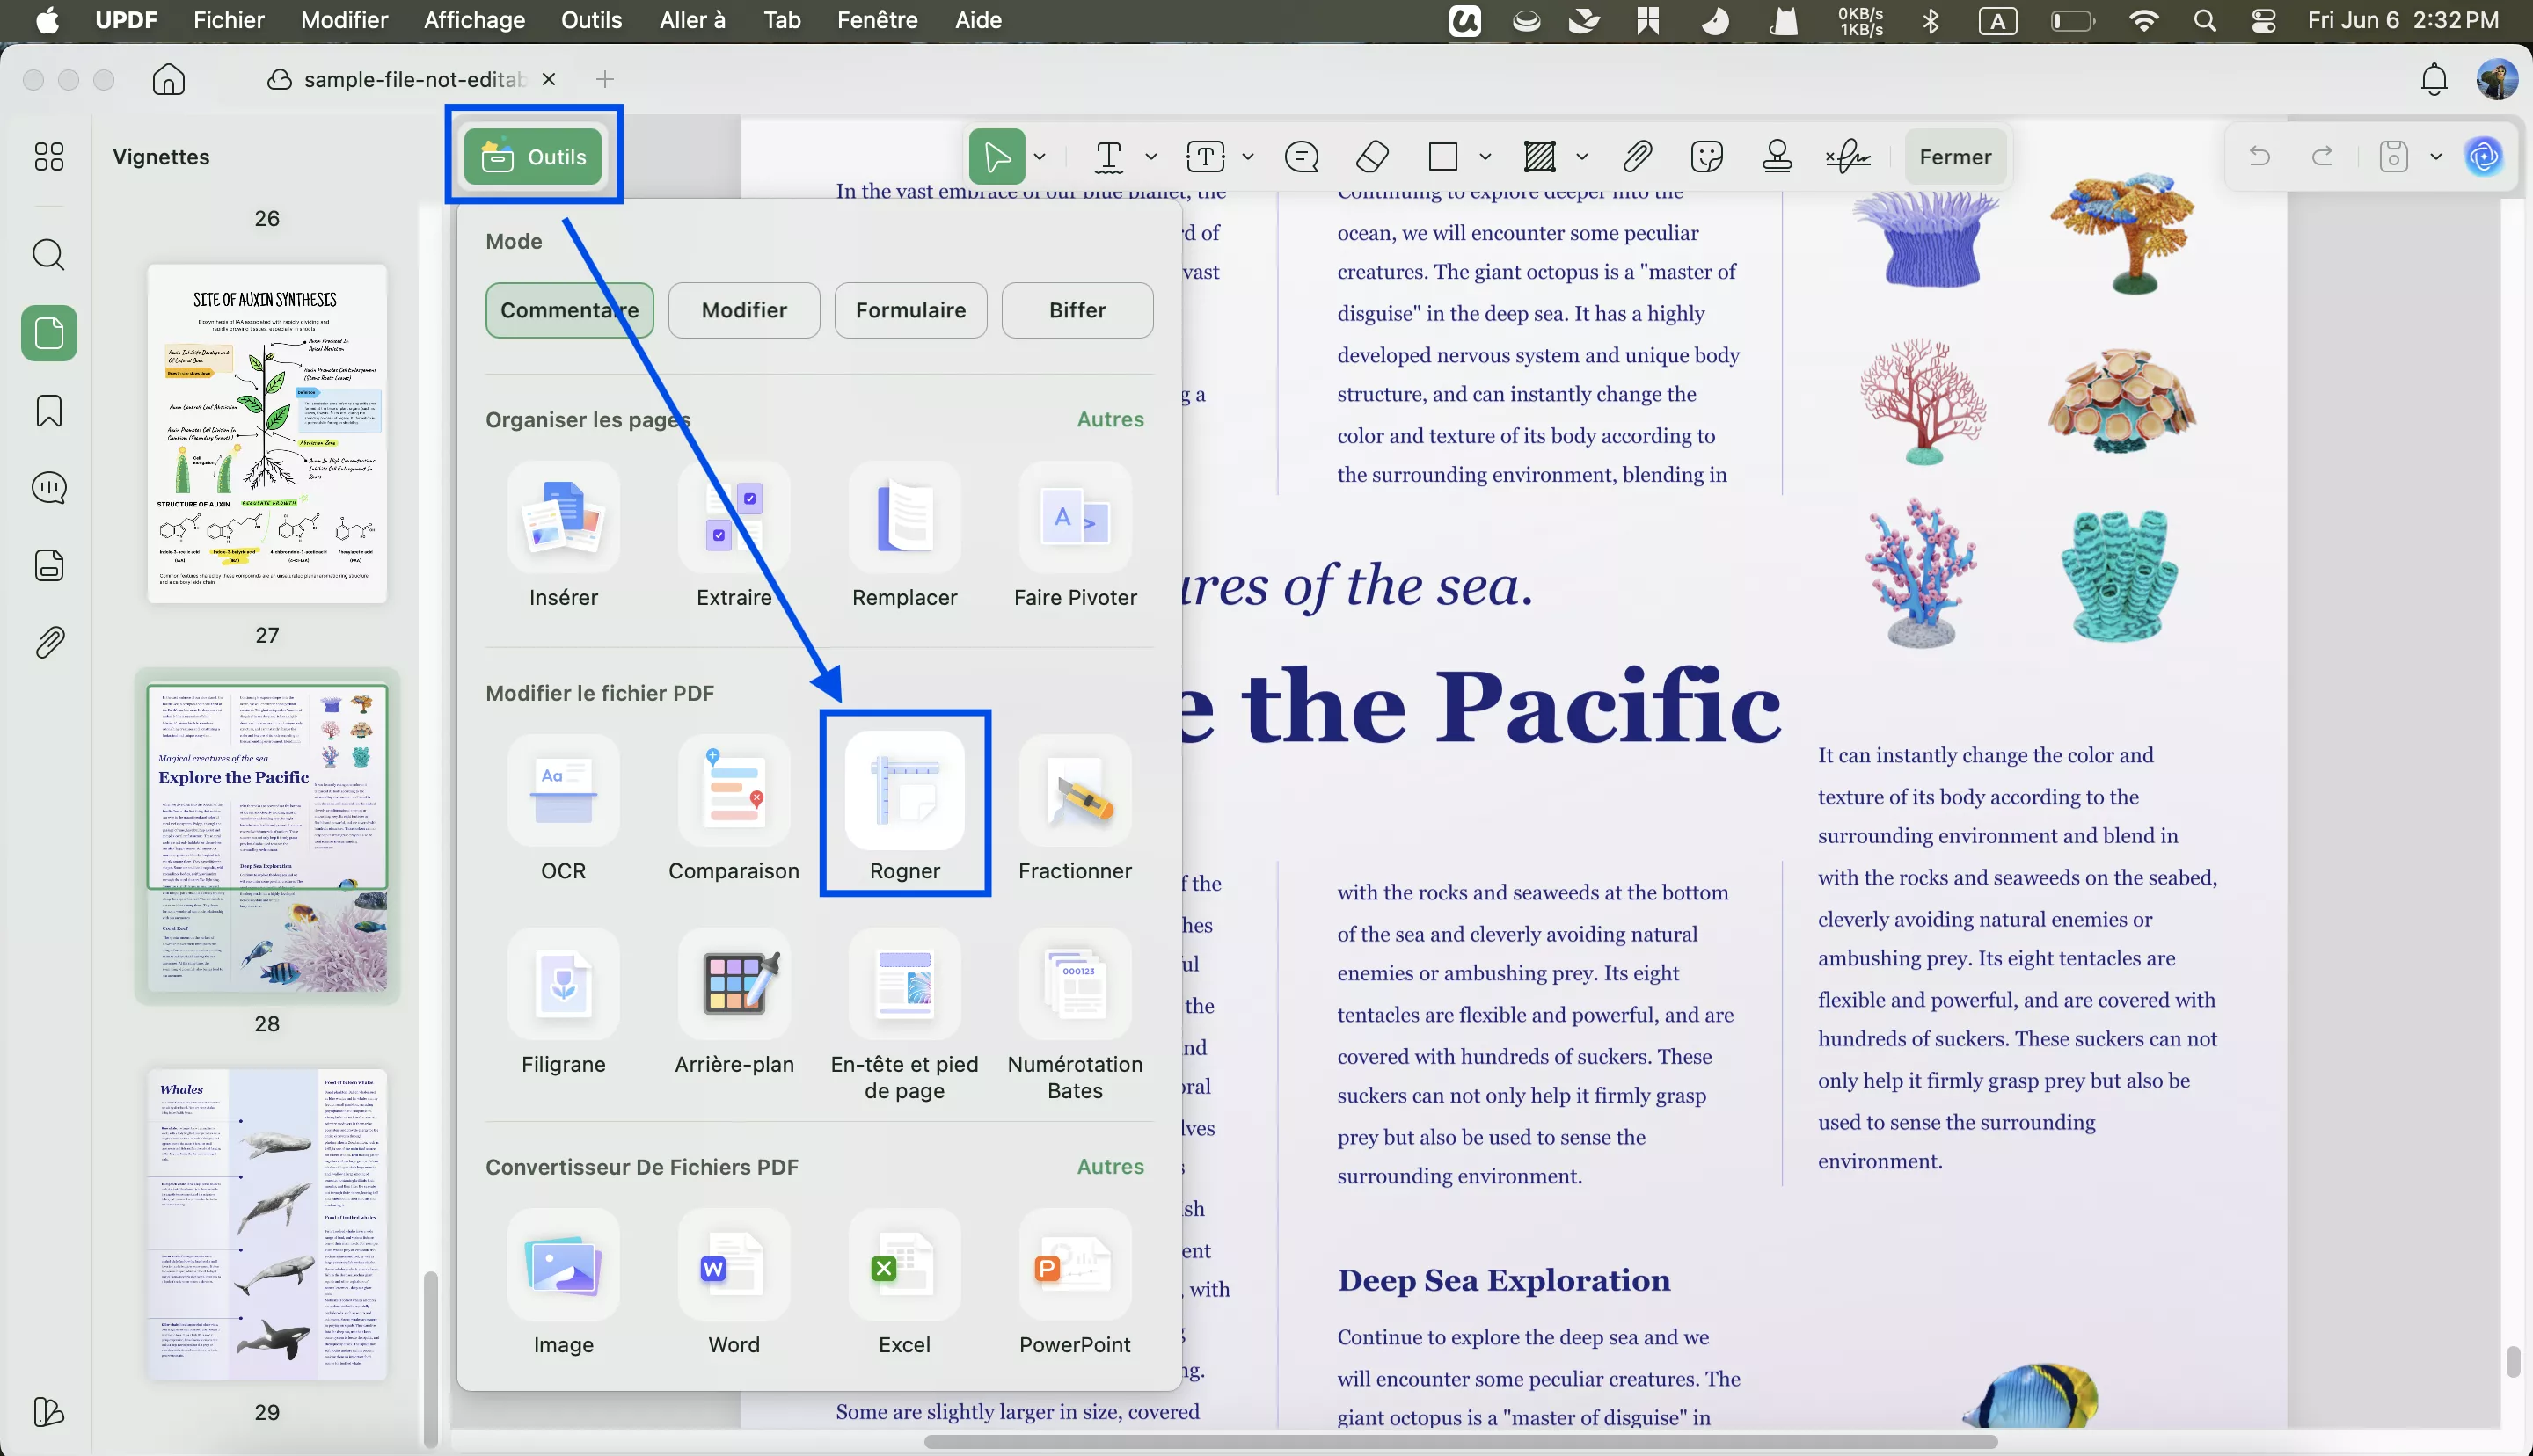Expand the text box dropdown arrow
Image resolution: width=2533 pixels, height=1456 pixels.
[x=1248, y=157]
